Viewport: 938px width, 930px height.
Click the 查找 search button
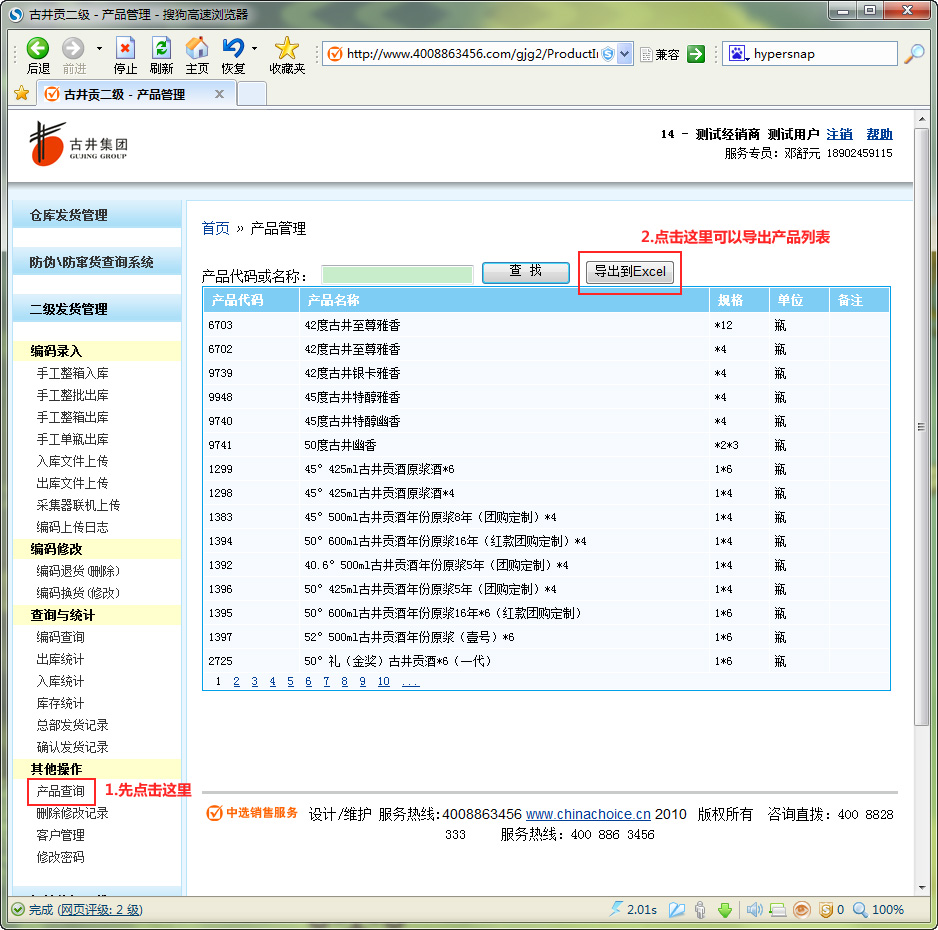click(525, 272)
